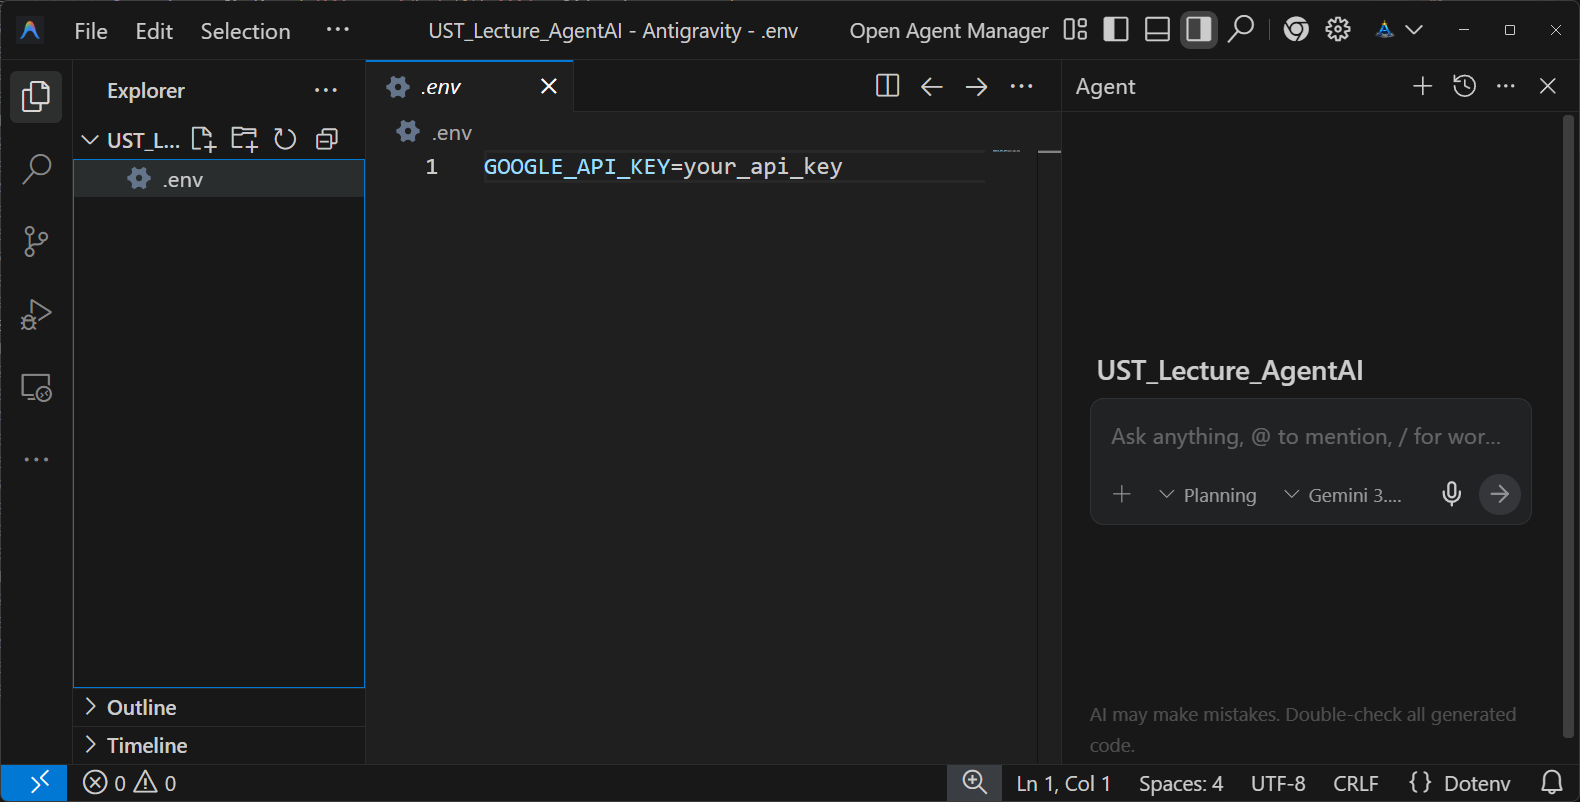The width and height of the screenshot is (1580, 802).
Task: Open Explorer views and more actions menu
Action: [326, 90]
